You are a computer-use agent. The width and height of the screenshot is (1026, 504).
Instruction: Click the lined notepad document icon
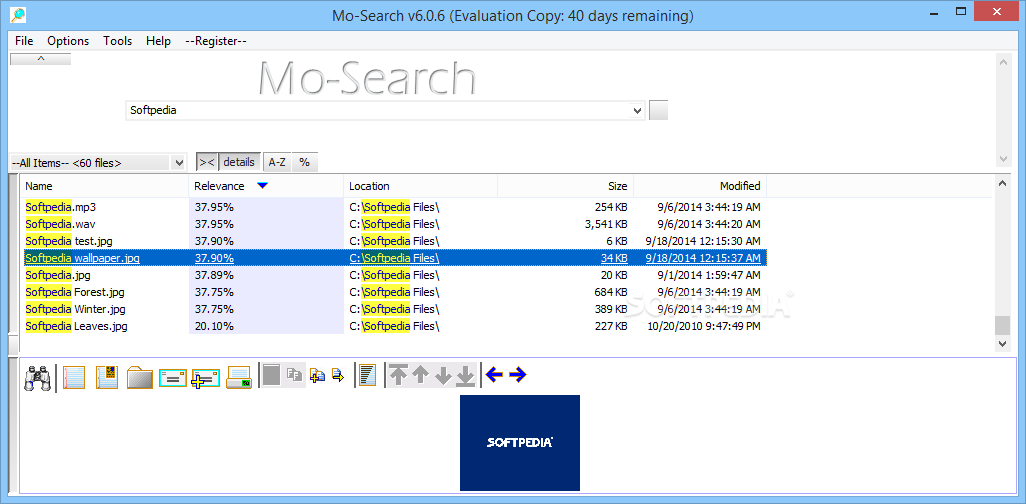[x=74, y=377]
